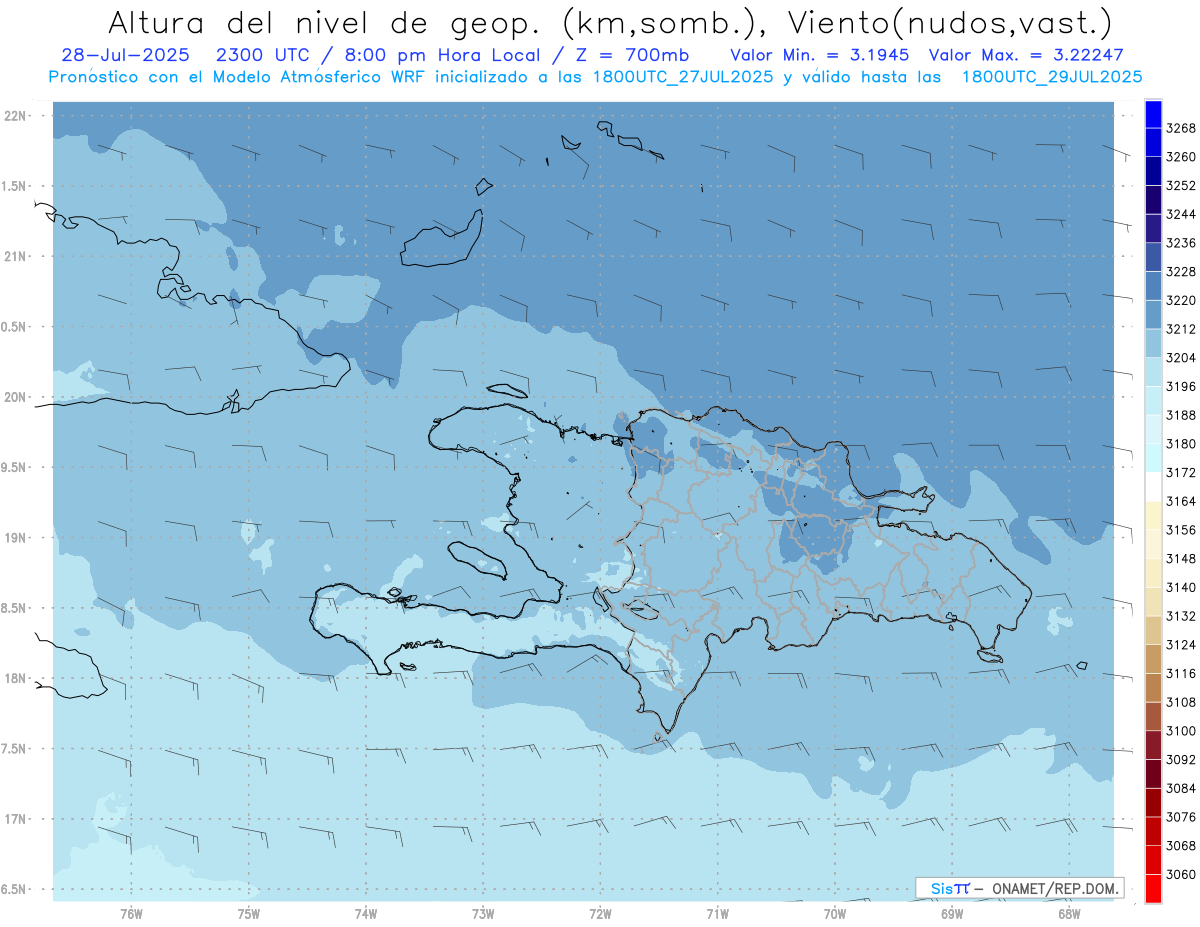Click the '68W' longitude label
The height and width of the screenshot is (927, 1200).
pyautogui.click(x=1069, y=912)
